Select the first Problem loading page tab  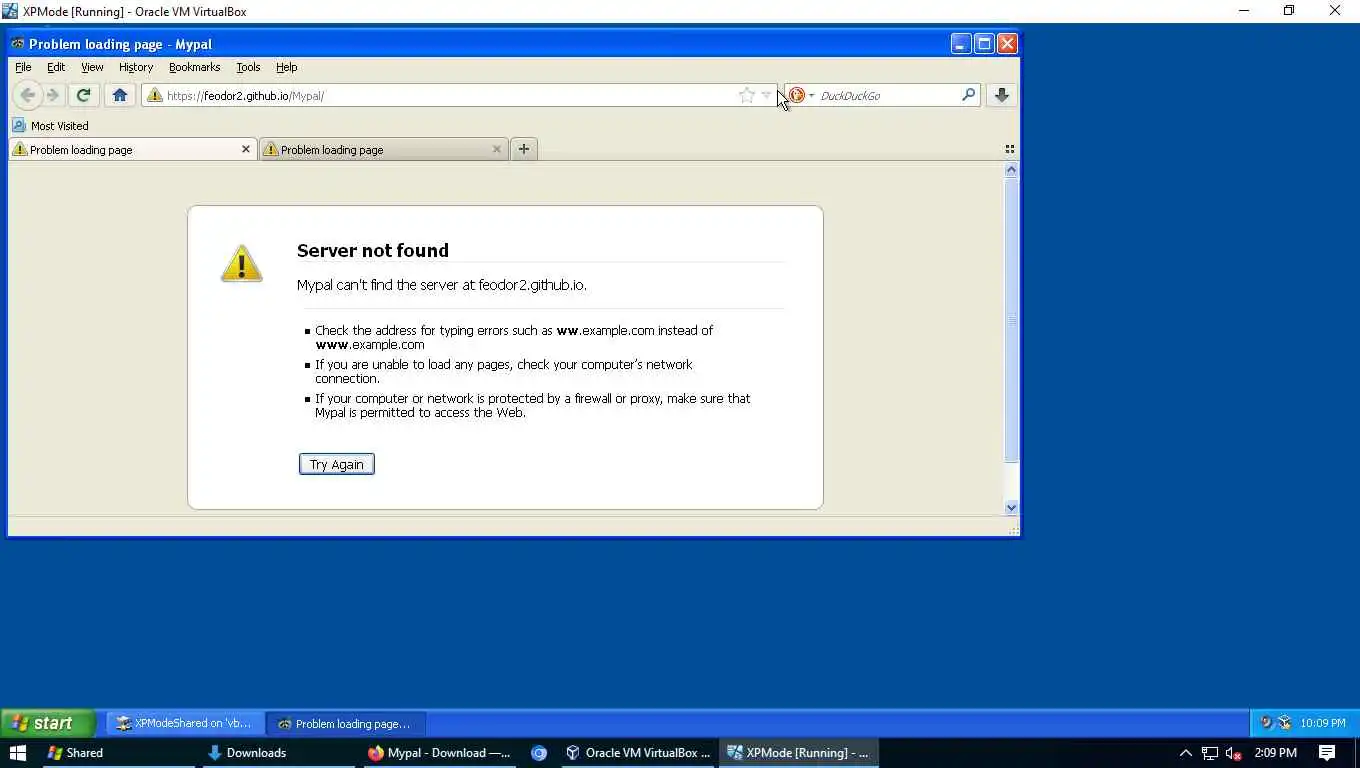[132, 149]
